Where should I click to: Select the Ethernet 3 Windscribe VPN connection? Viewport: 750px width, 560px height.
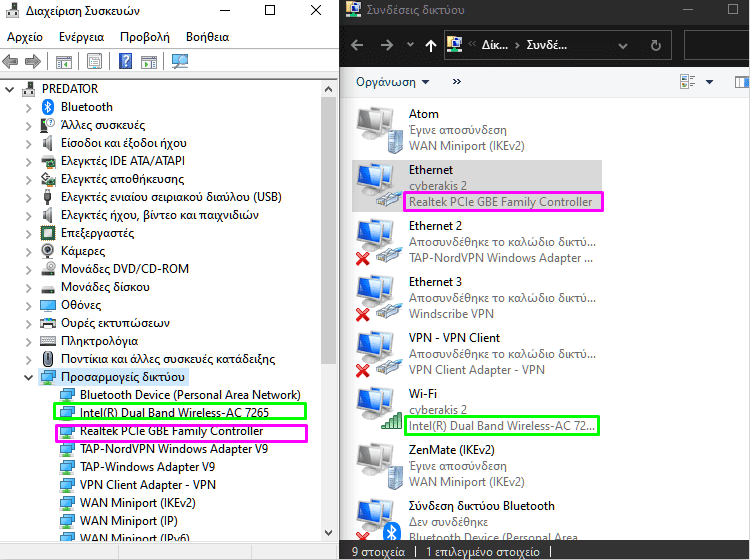477,297
